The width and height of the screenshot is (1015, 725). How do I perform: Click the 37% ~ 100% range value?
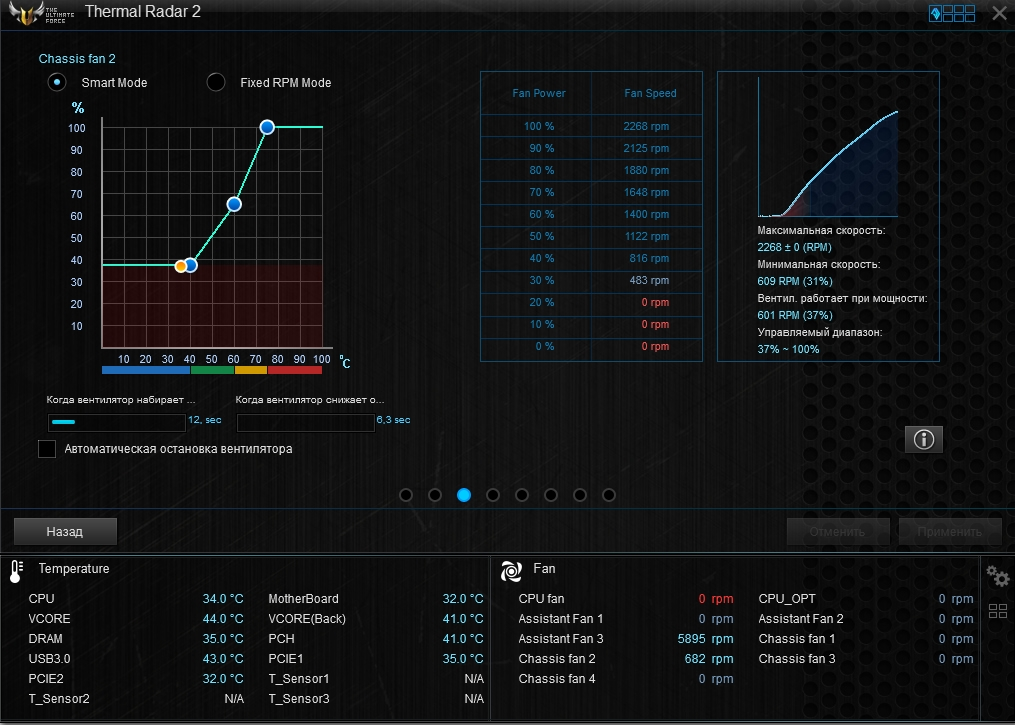788,349
